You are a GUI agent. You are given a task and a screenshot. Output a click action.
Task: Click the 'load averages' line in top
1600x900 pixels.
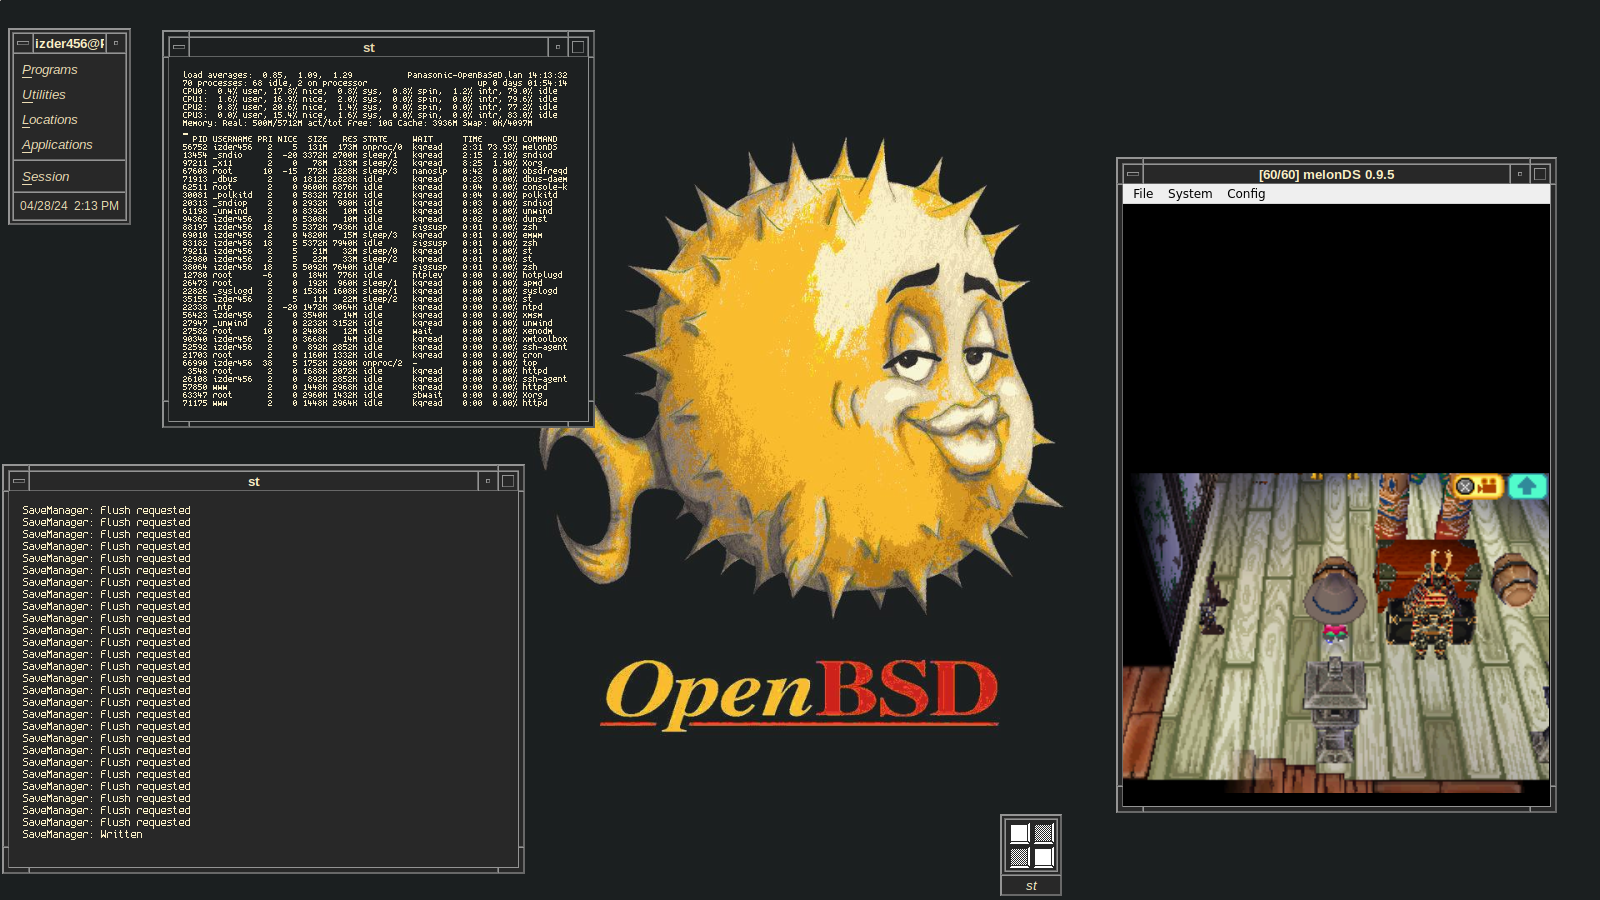point(375,75)
